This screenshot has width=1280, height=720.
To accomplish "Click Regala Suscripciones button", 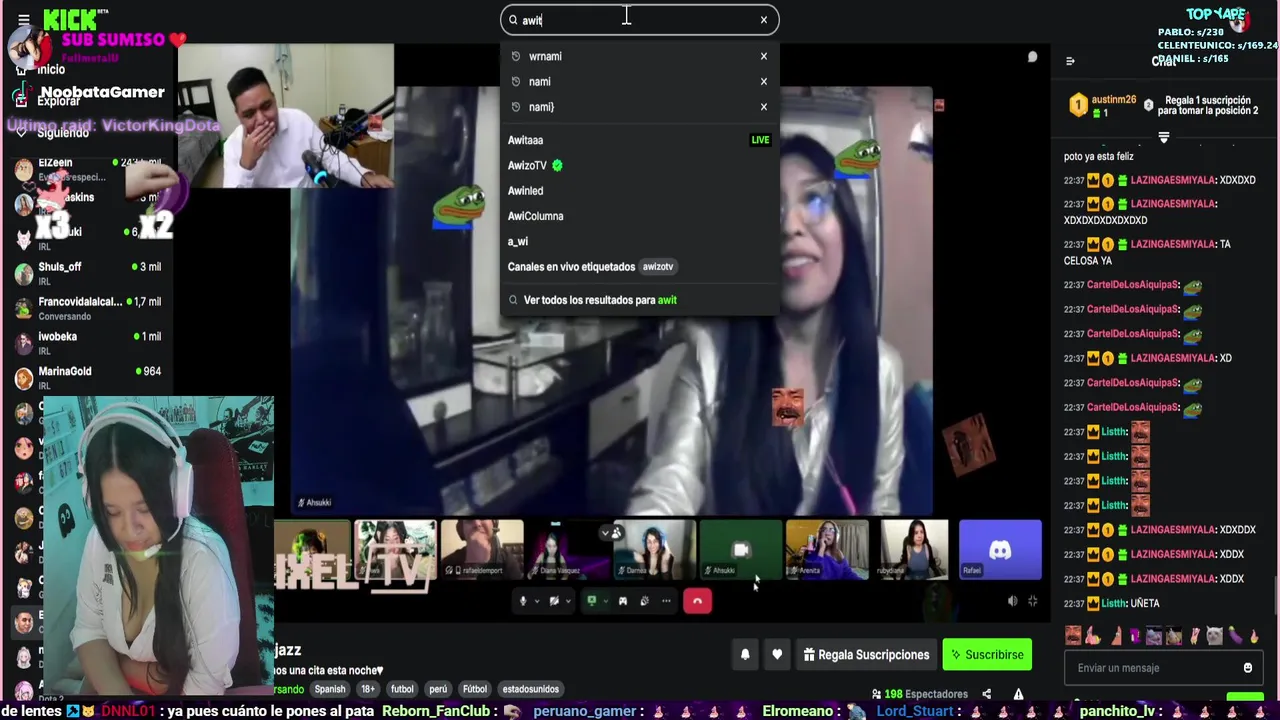I will pos(866,655).
